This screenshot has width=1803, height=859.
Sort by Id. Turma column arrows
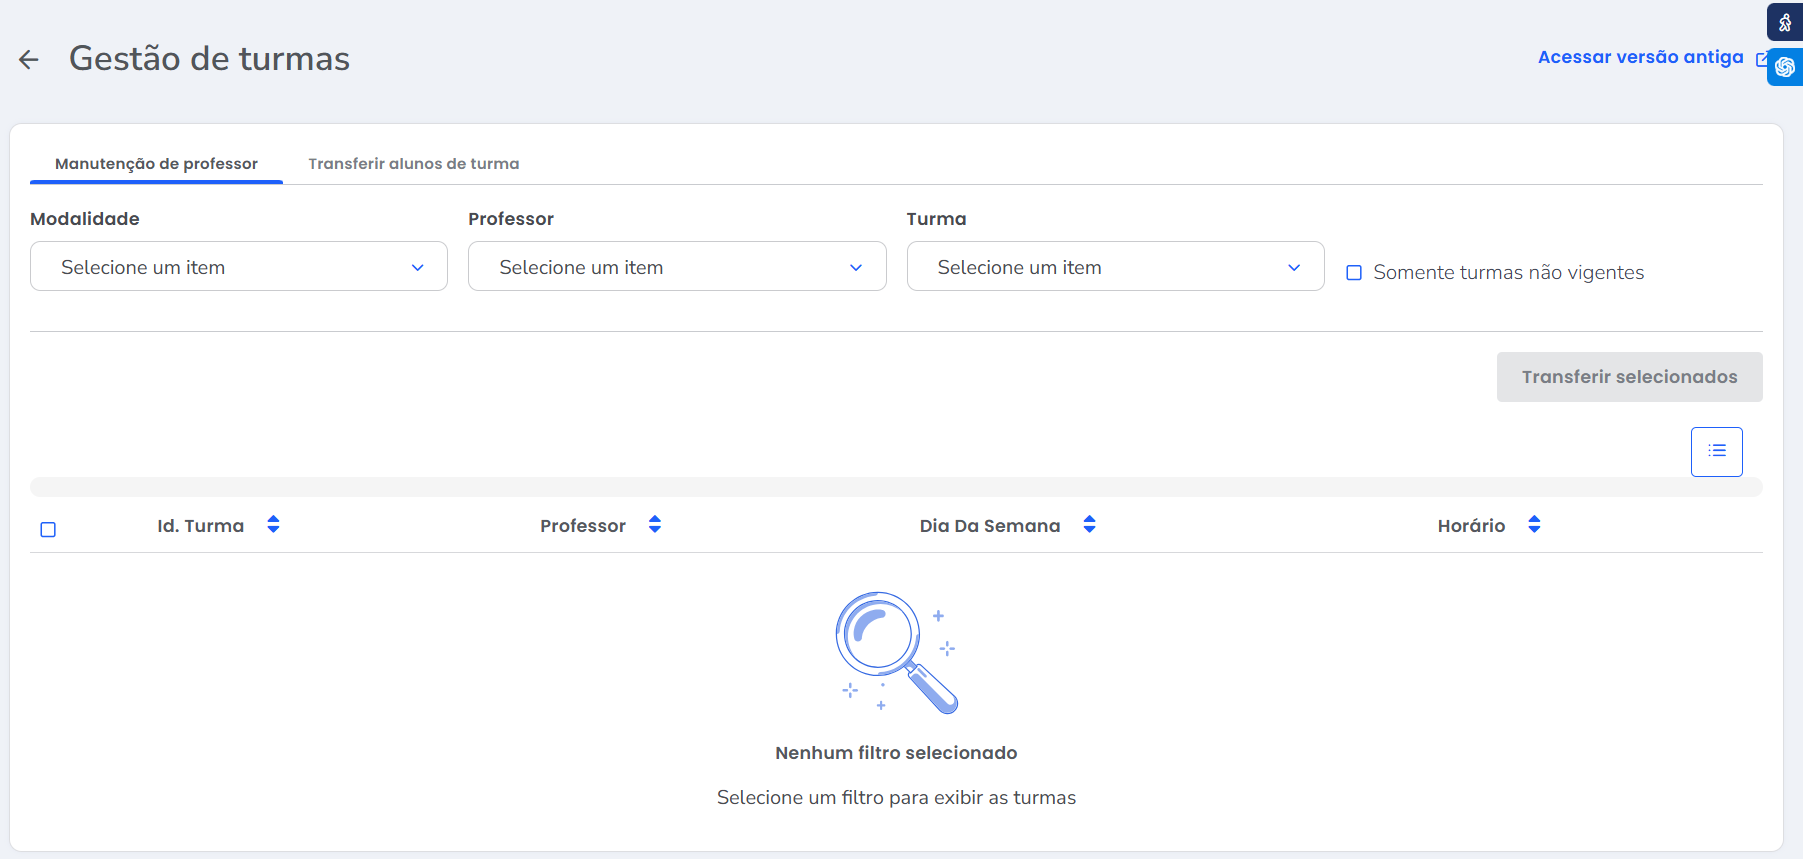coord(273,525)
